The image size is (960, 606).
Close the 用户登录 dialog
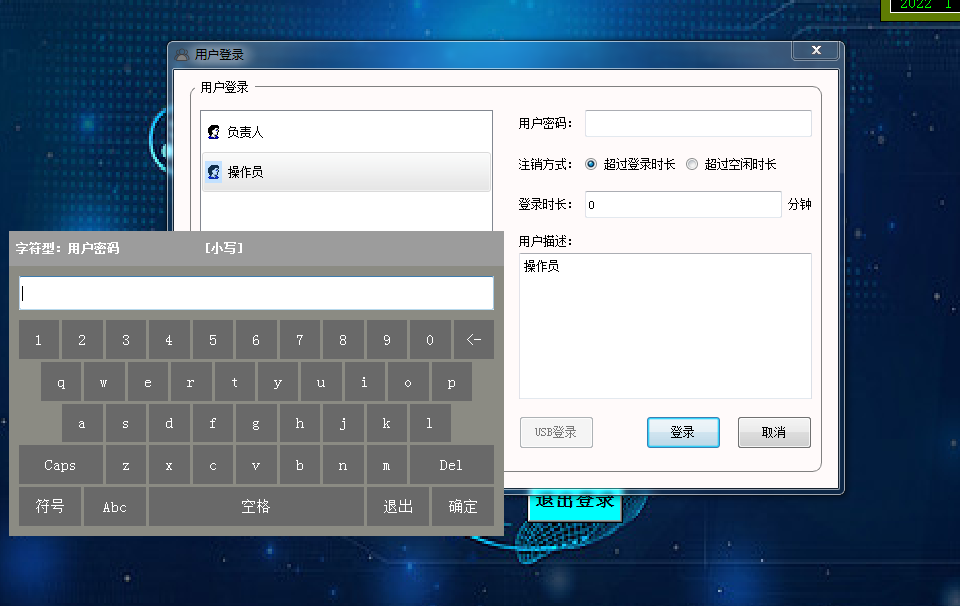tap(816, 50)
